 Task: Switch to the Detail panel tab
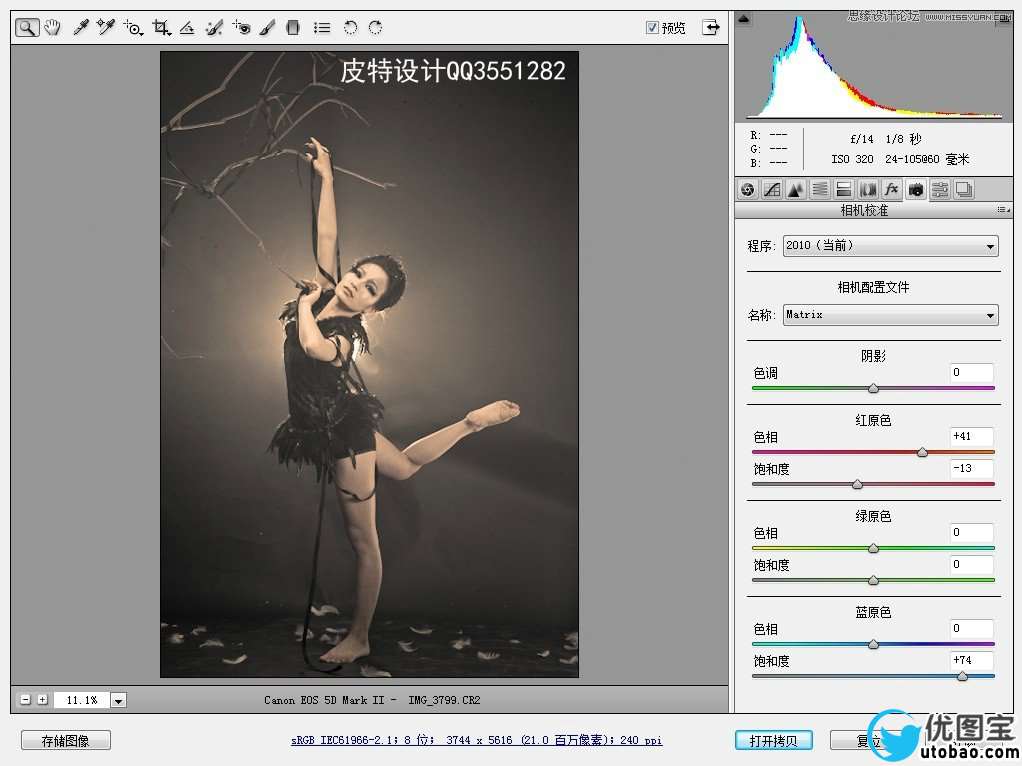pos(796,190)
